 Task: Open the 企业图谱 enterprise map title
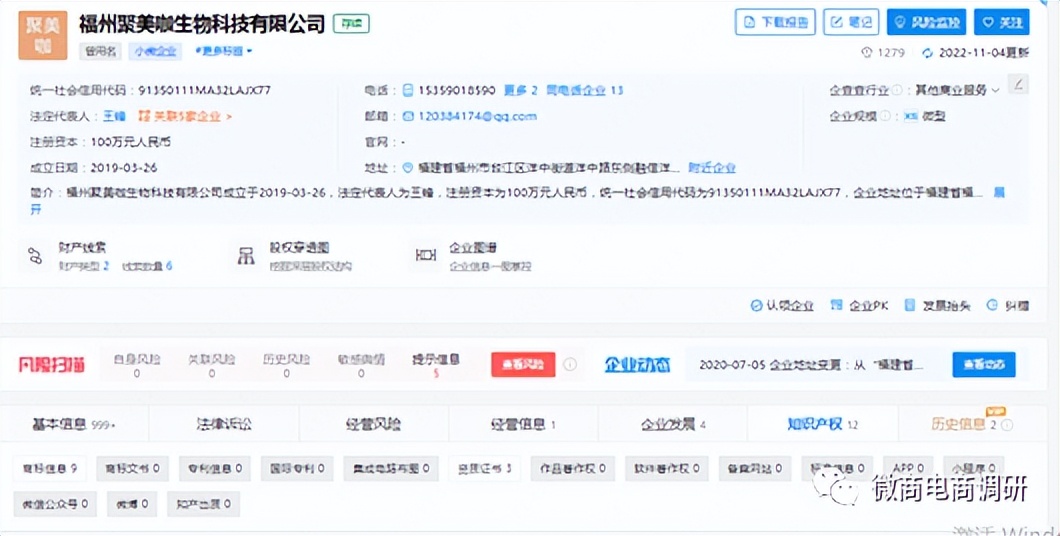coord(473,248)
